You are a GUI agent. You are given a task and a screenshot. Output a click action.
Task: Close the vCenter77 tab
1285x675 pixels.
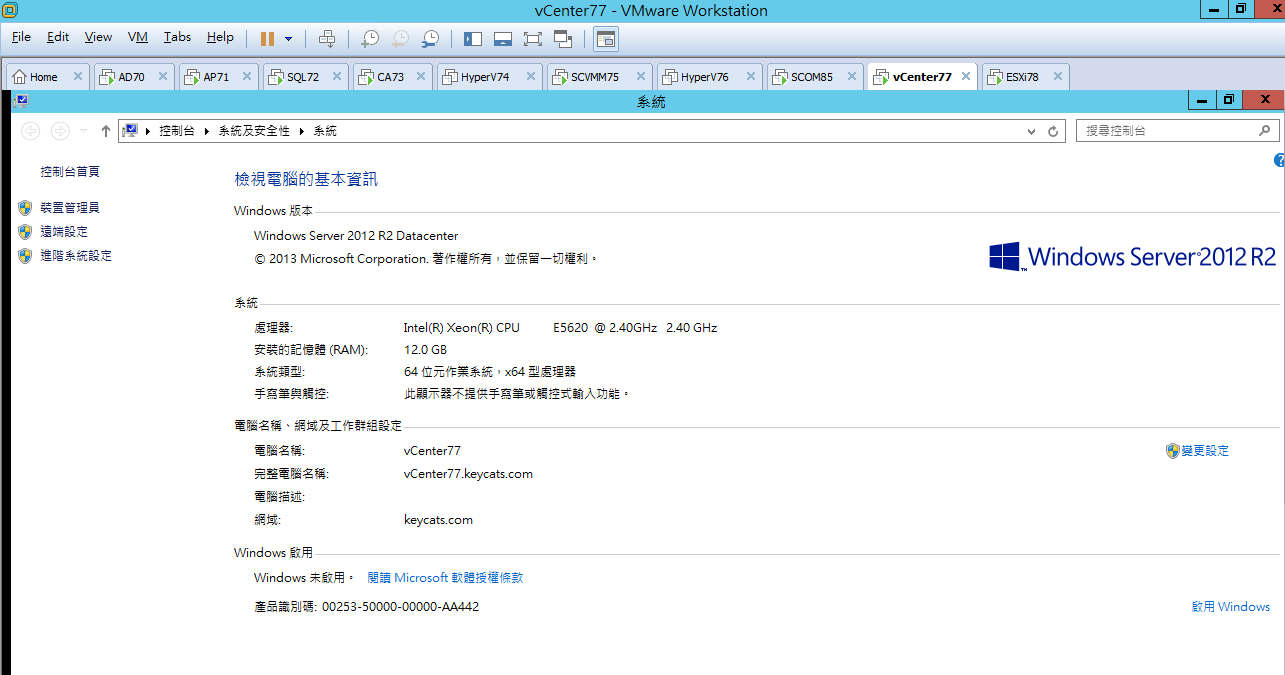coord(966,76)
